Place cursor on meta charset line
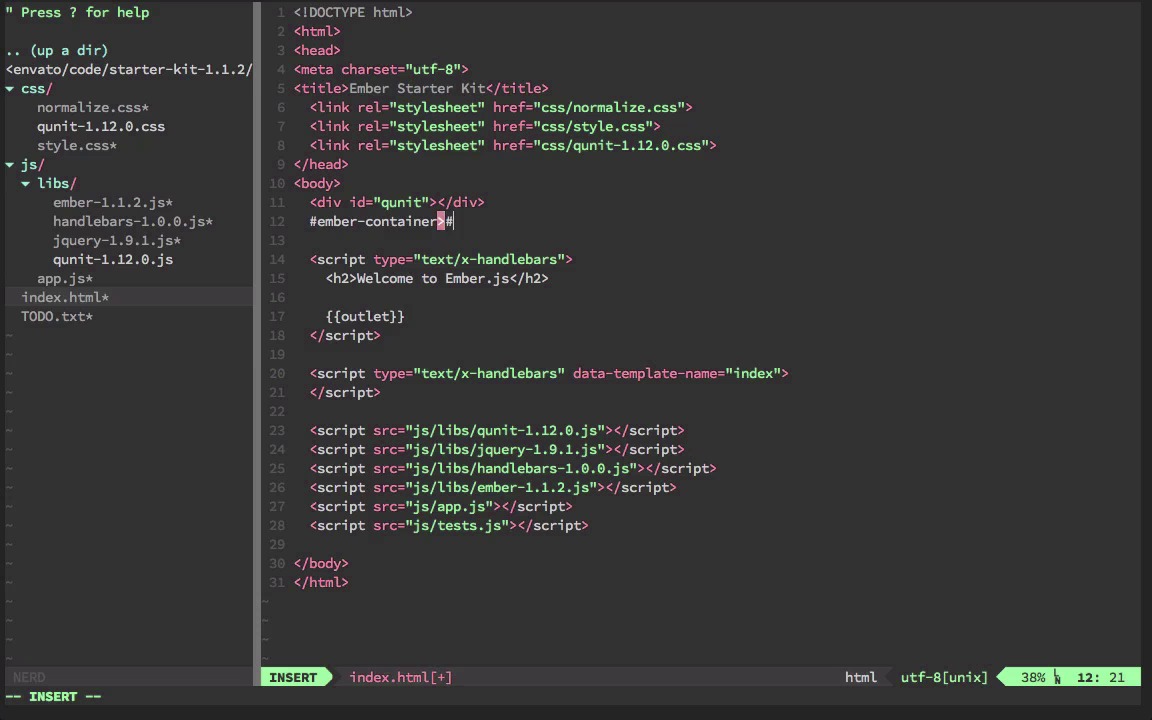Image resolution: width=1152 pixels, height=720 pixels. (381, 70)
